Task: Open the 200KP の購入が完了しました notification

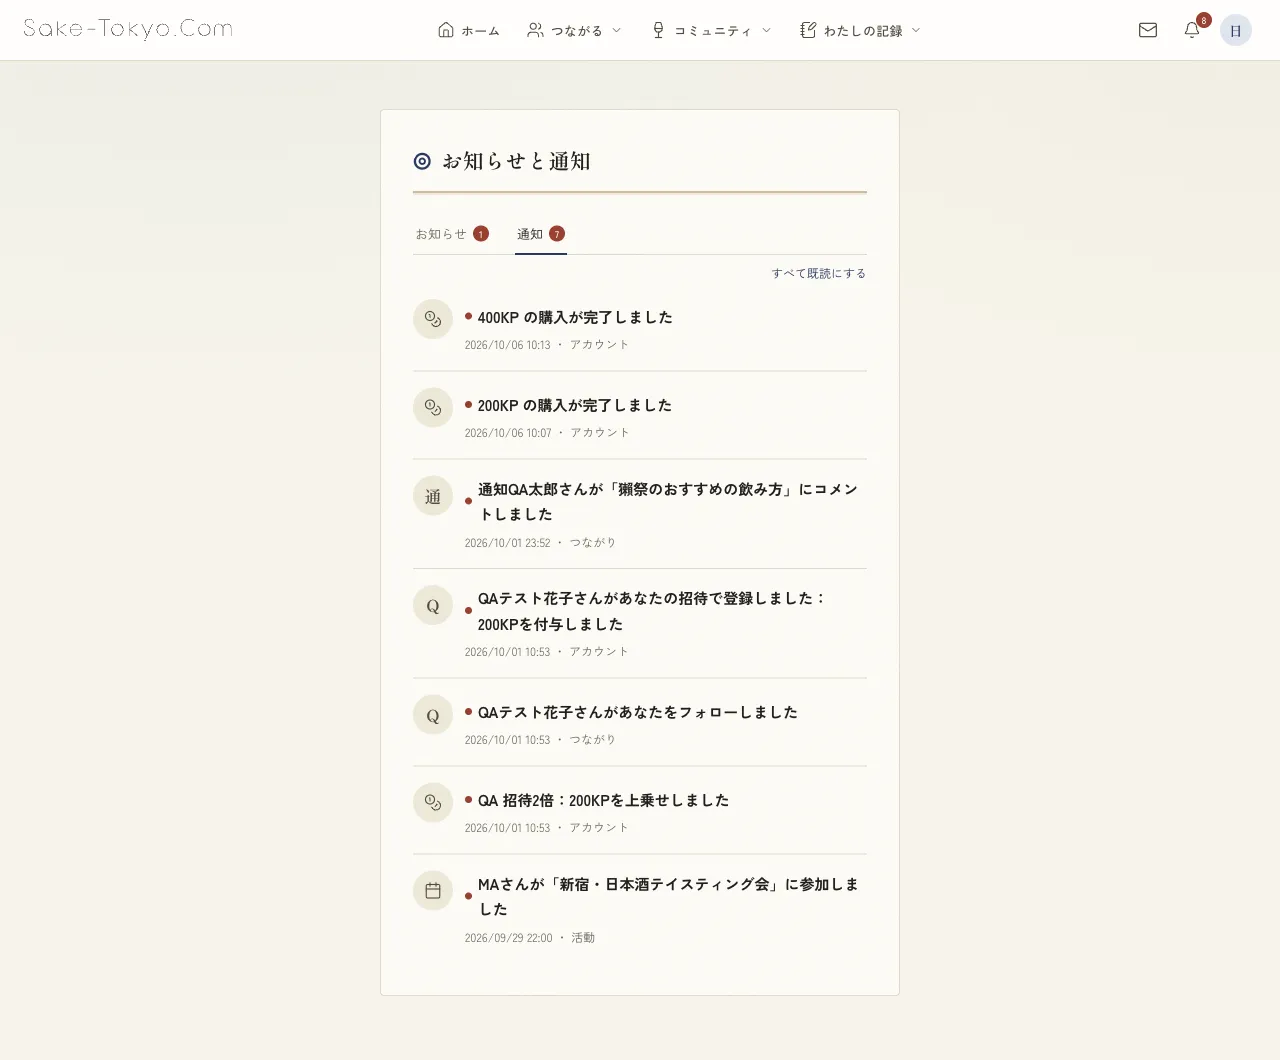Action: click(640, 415)
